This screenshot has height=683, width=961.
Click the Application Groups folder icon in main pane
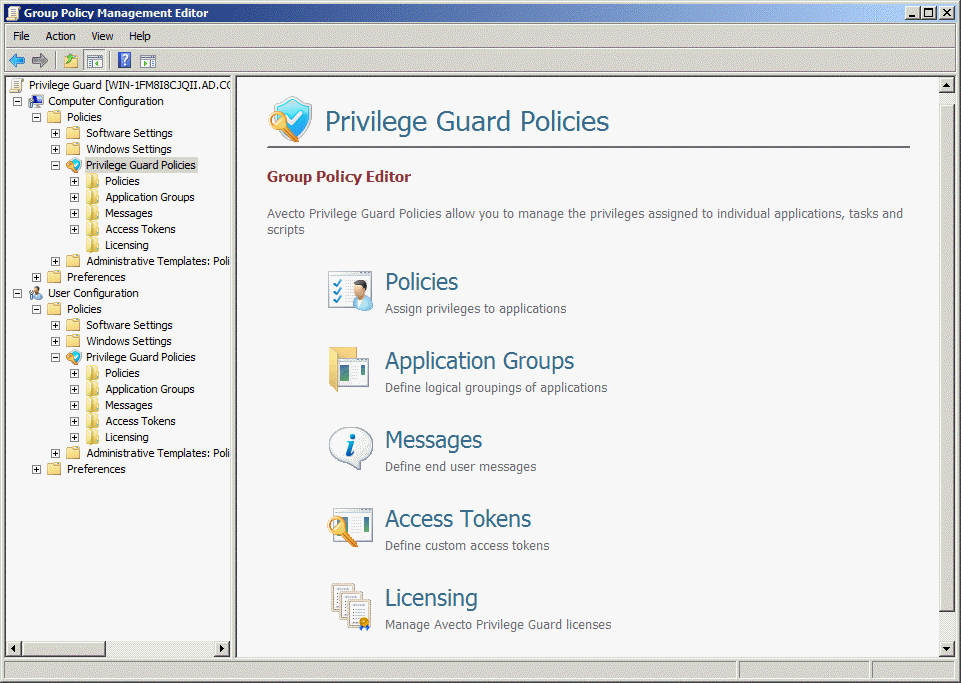pos(349,369)
